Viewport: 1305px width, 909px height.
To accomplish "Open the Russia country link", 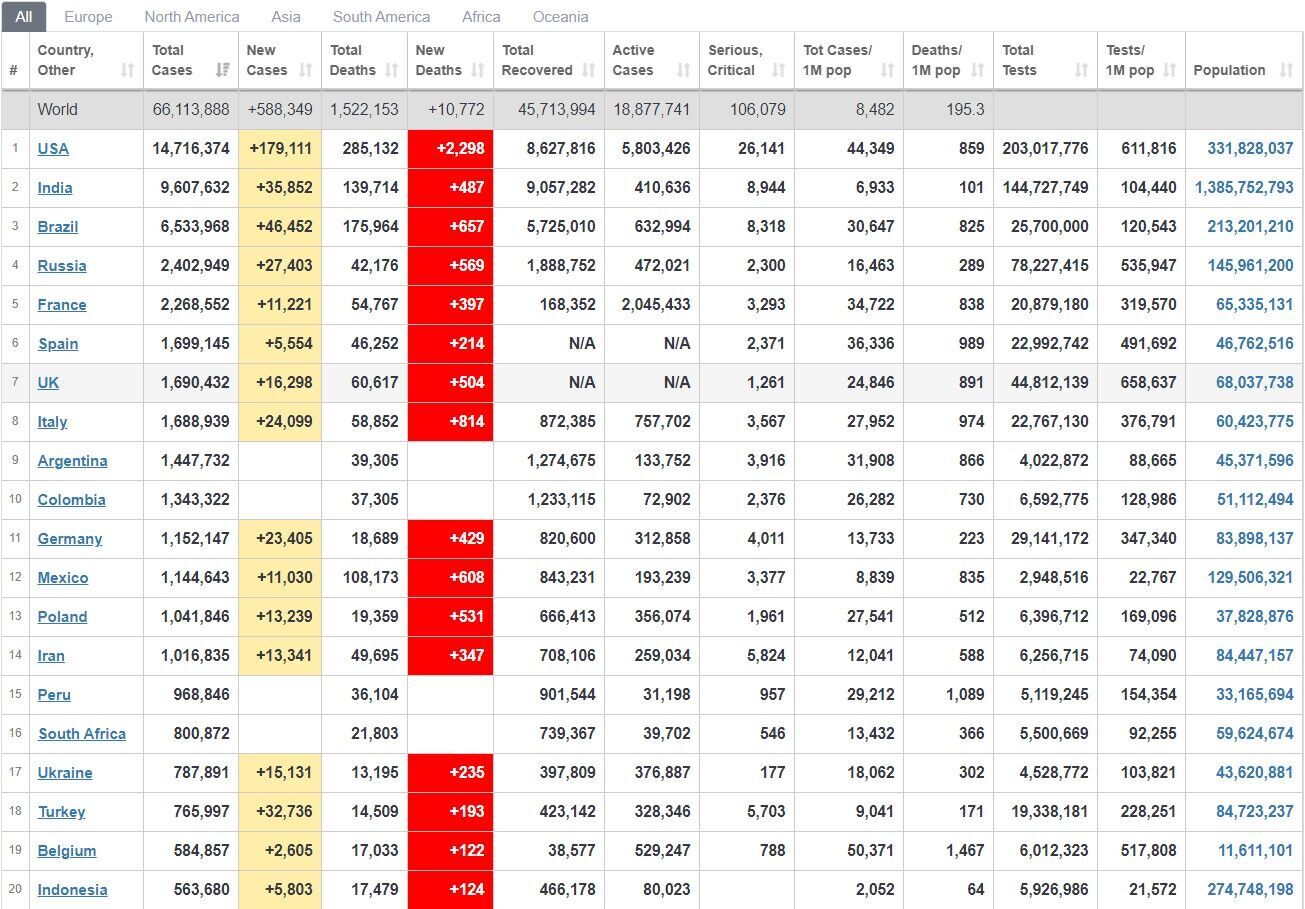I will point(62,266).
